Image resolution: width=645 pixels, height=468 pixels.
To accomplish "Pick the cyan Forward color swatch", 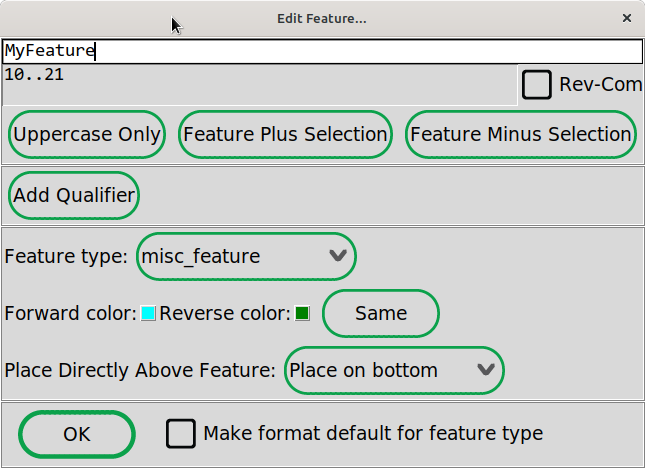I will pyautogui.click(x=148, y=313).
